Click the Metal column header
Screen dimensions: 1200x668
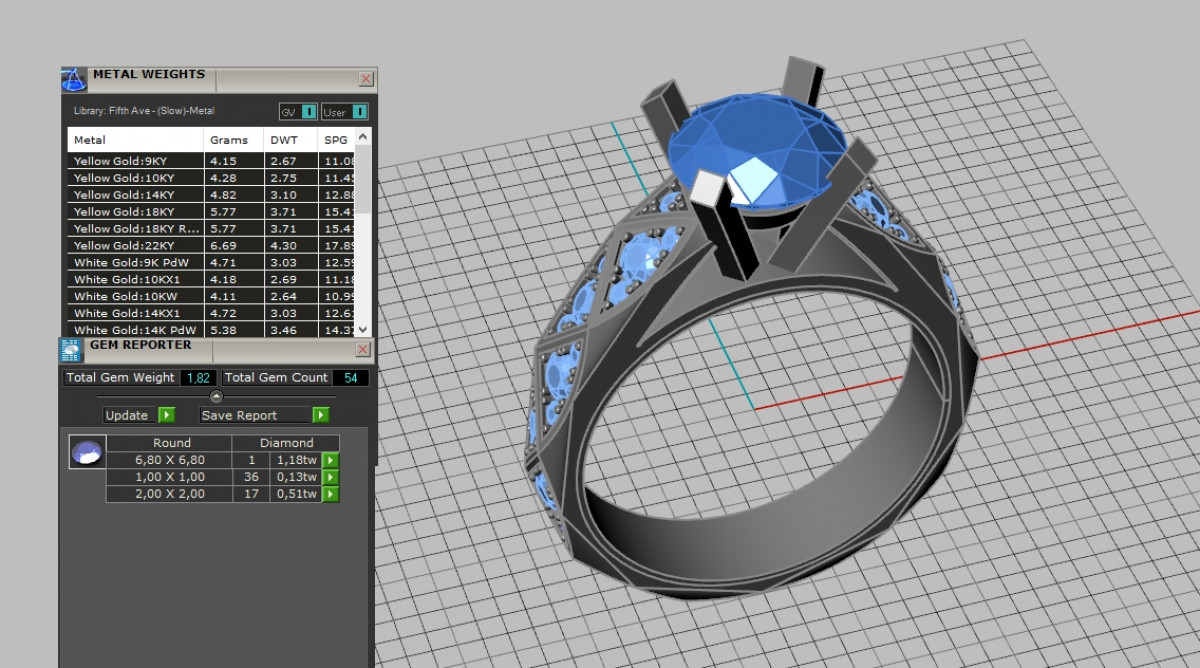click(90, 140)
